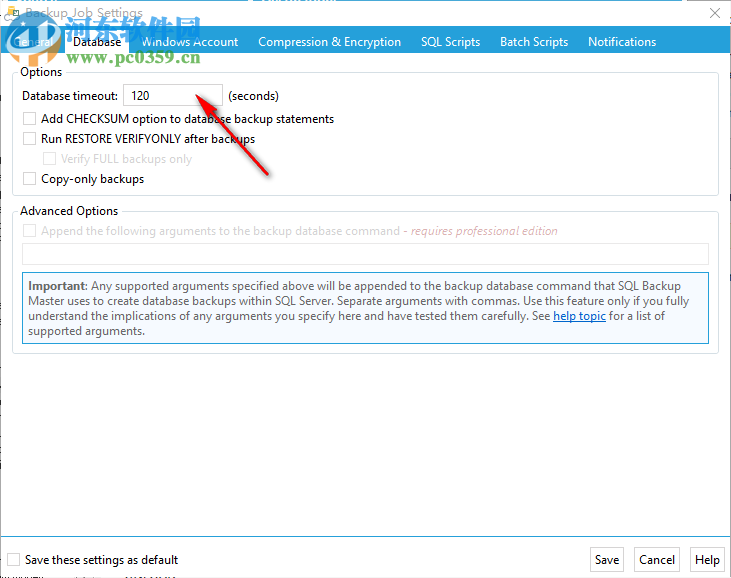Switch to the General tab

pos(33,42)
